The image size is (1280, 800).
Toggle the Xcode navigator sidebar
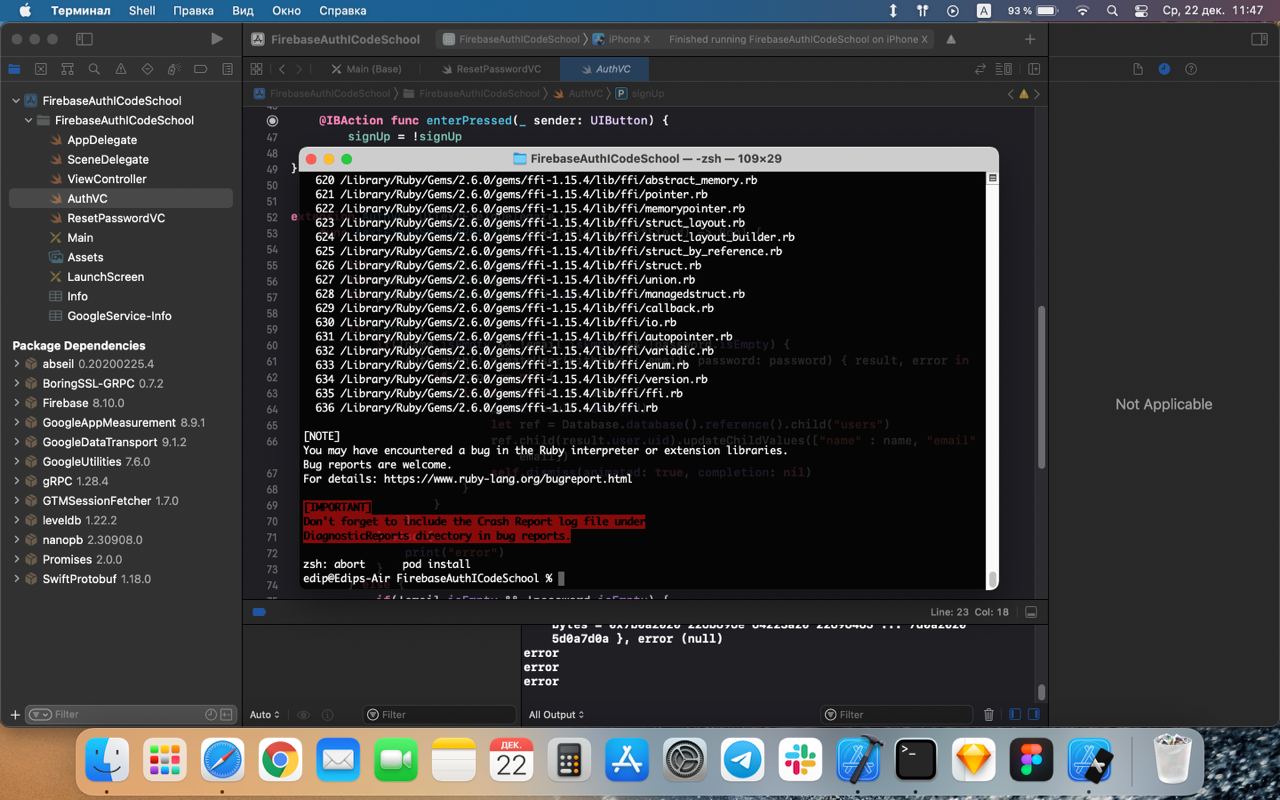click(84, 39)
